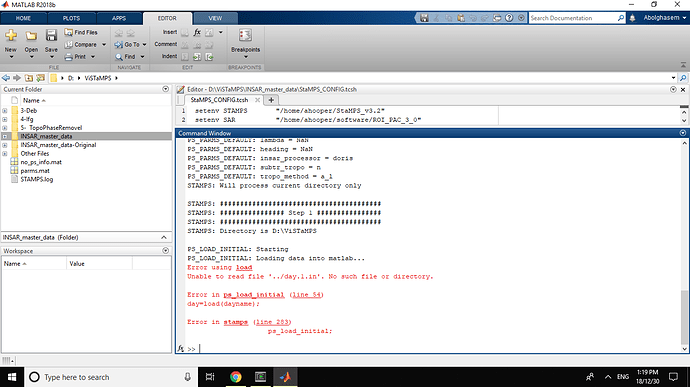Open Workspace panel actions menu
Screen dimensions: 690x387
click(x=165, y=251)
